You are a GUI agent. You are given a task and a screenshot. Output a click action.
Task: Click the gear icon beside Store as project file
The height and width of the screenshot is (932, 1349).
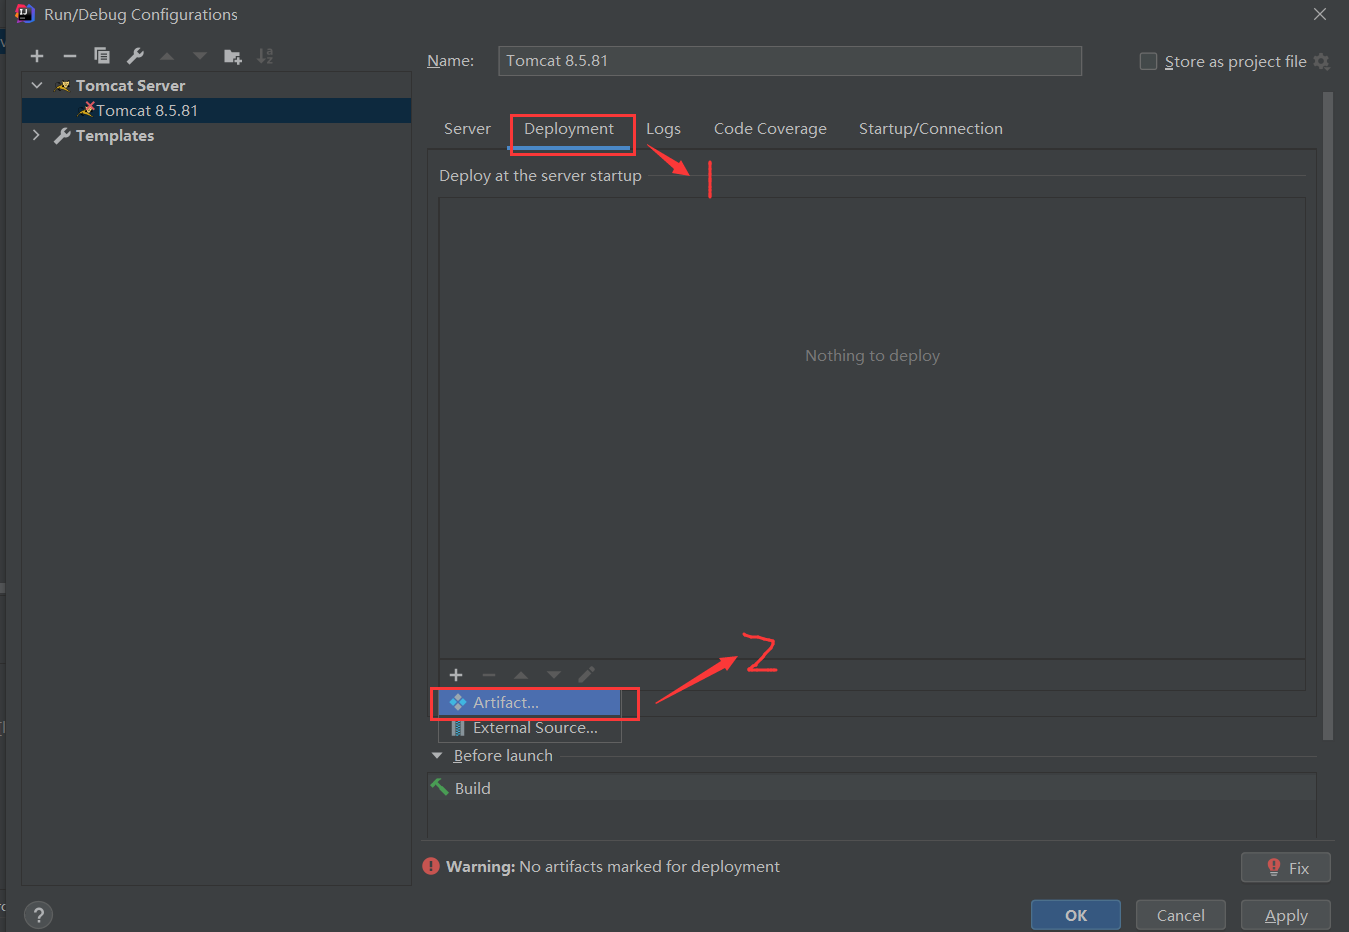tap(1322, 62)
